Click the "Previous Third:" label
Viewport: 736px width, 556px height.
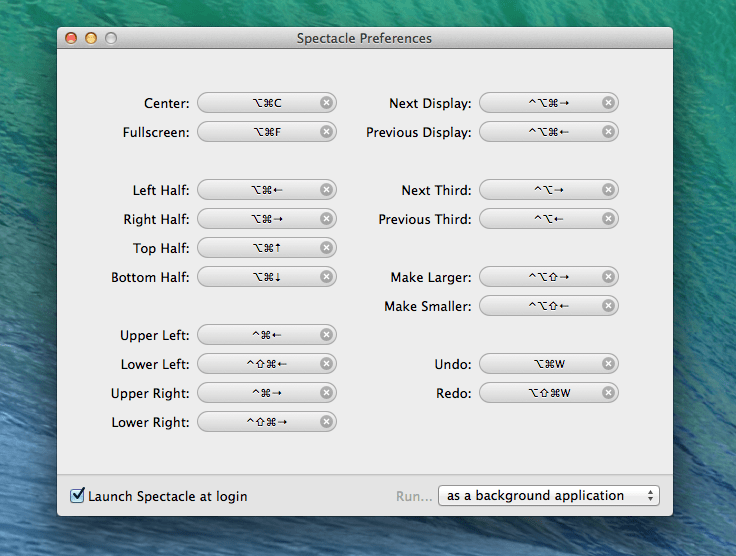425,219
